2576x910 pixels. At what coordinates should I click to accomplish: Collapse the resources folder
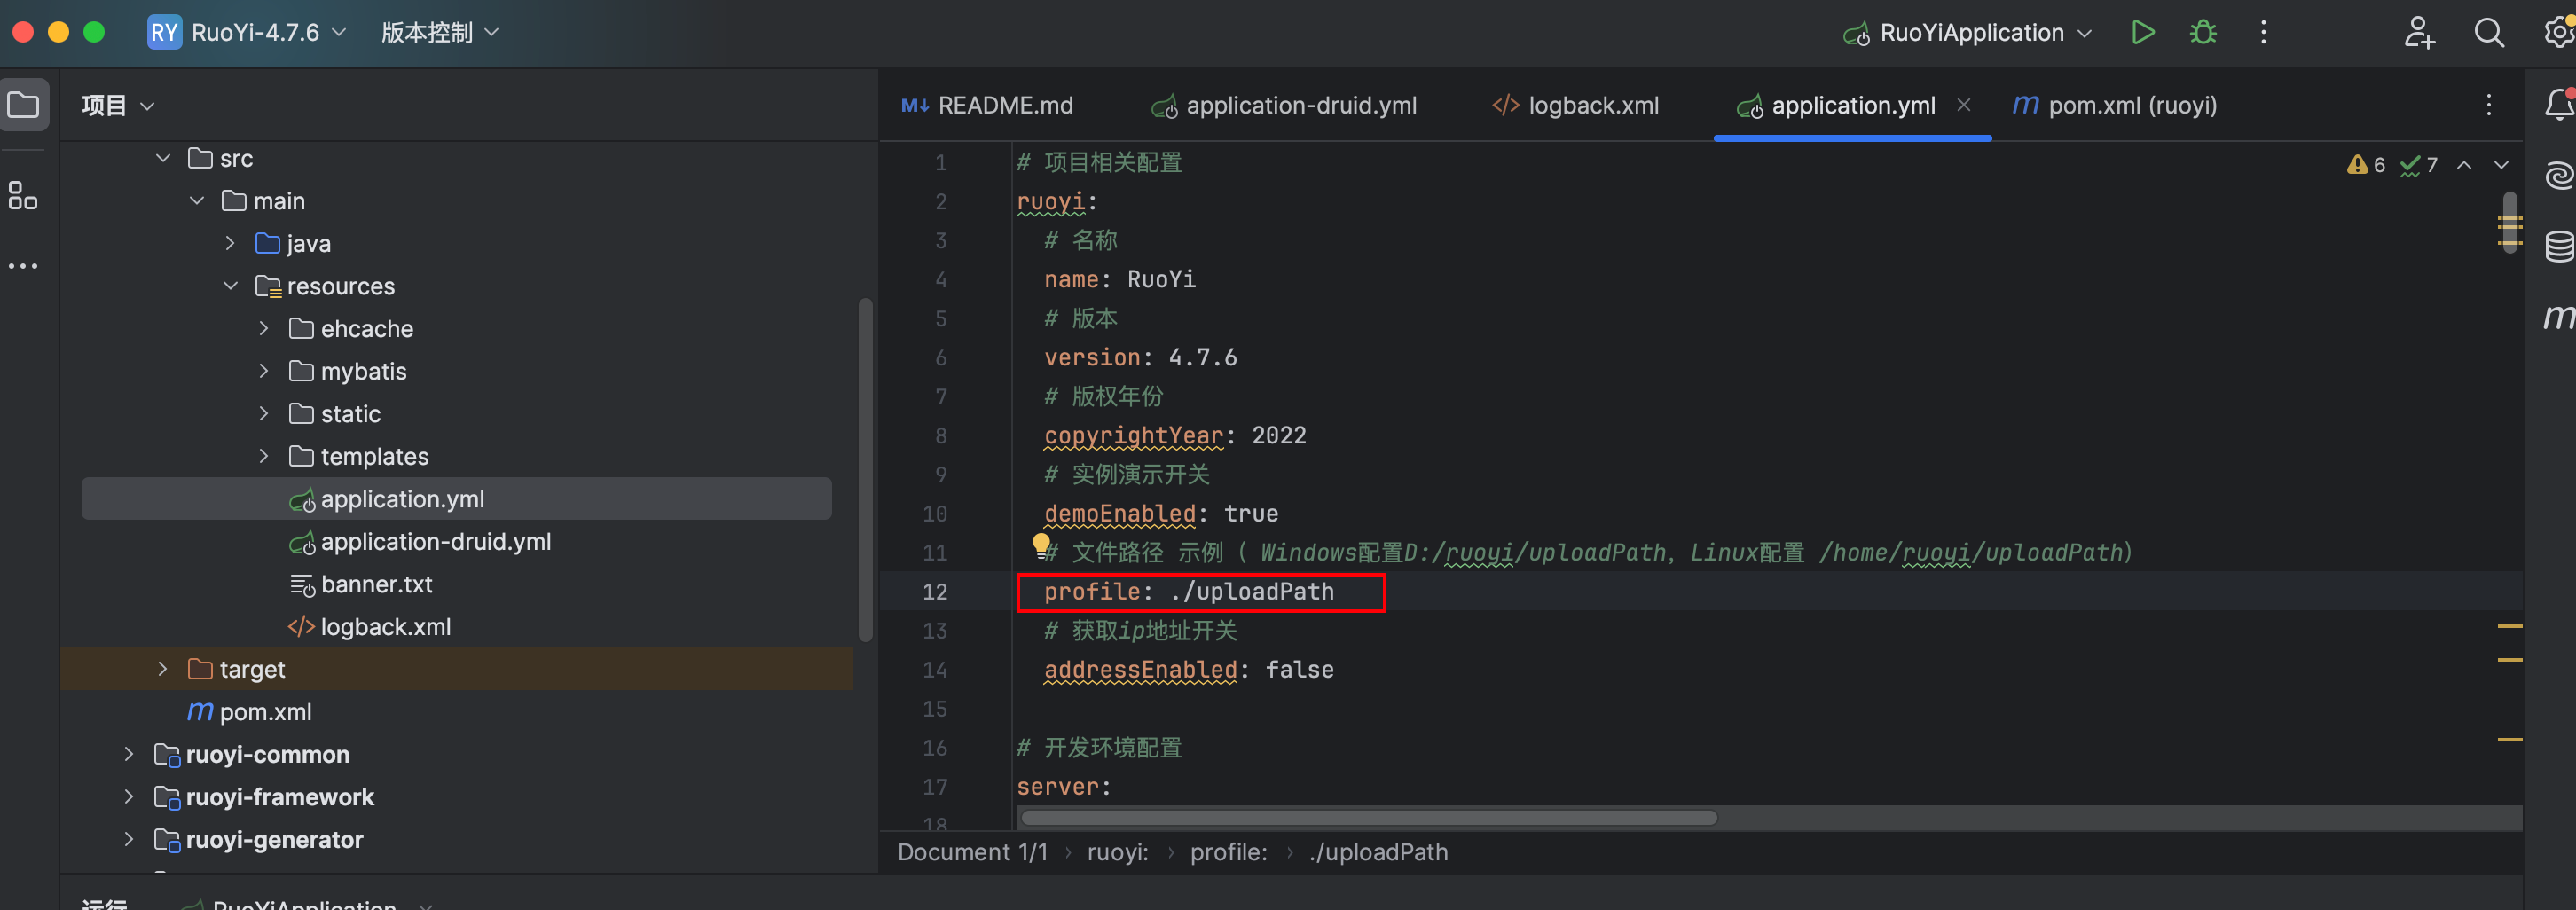point(231,286)
